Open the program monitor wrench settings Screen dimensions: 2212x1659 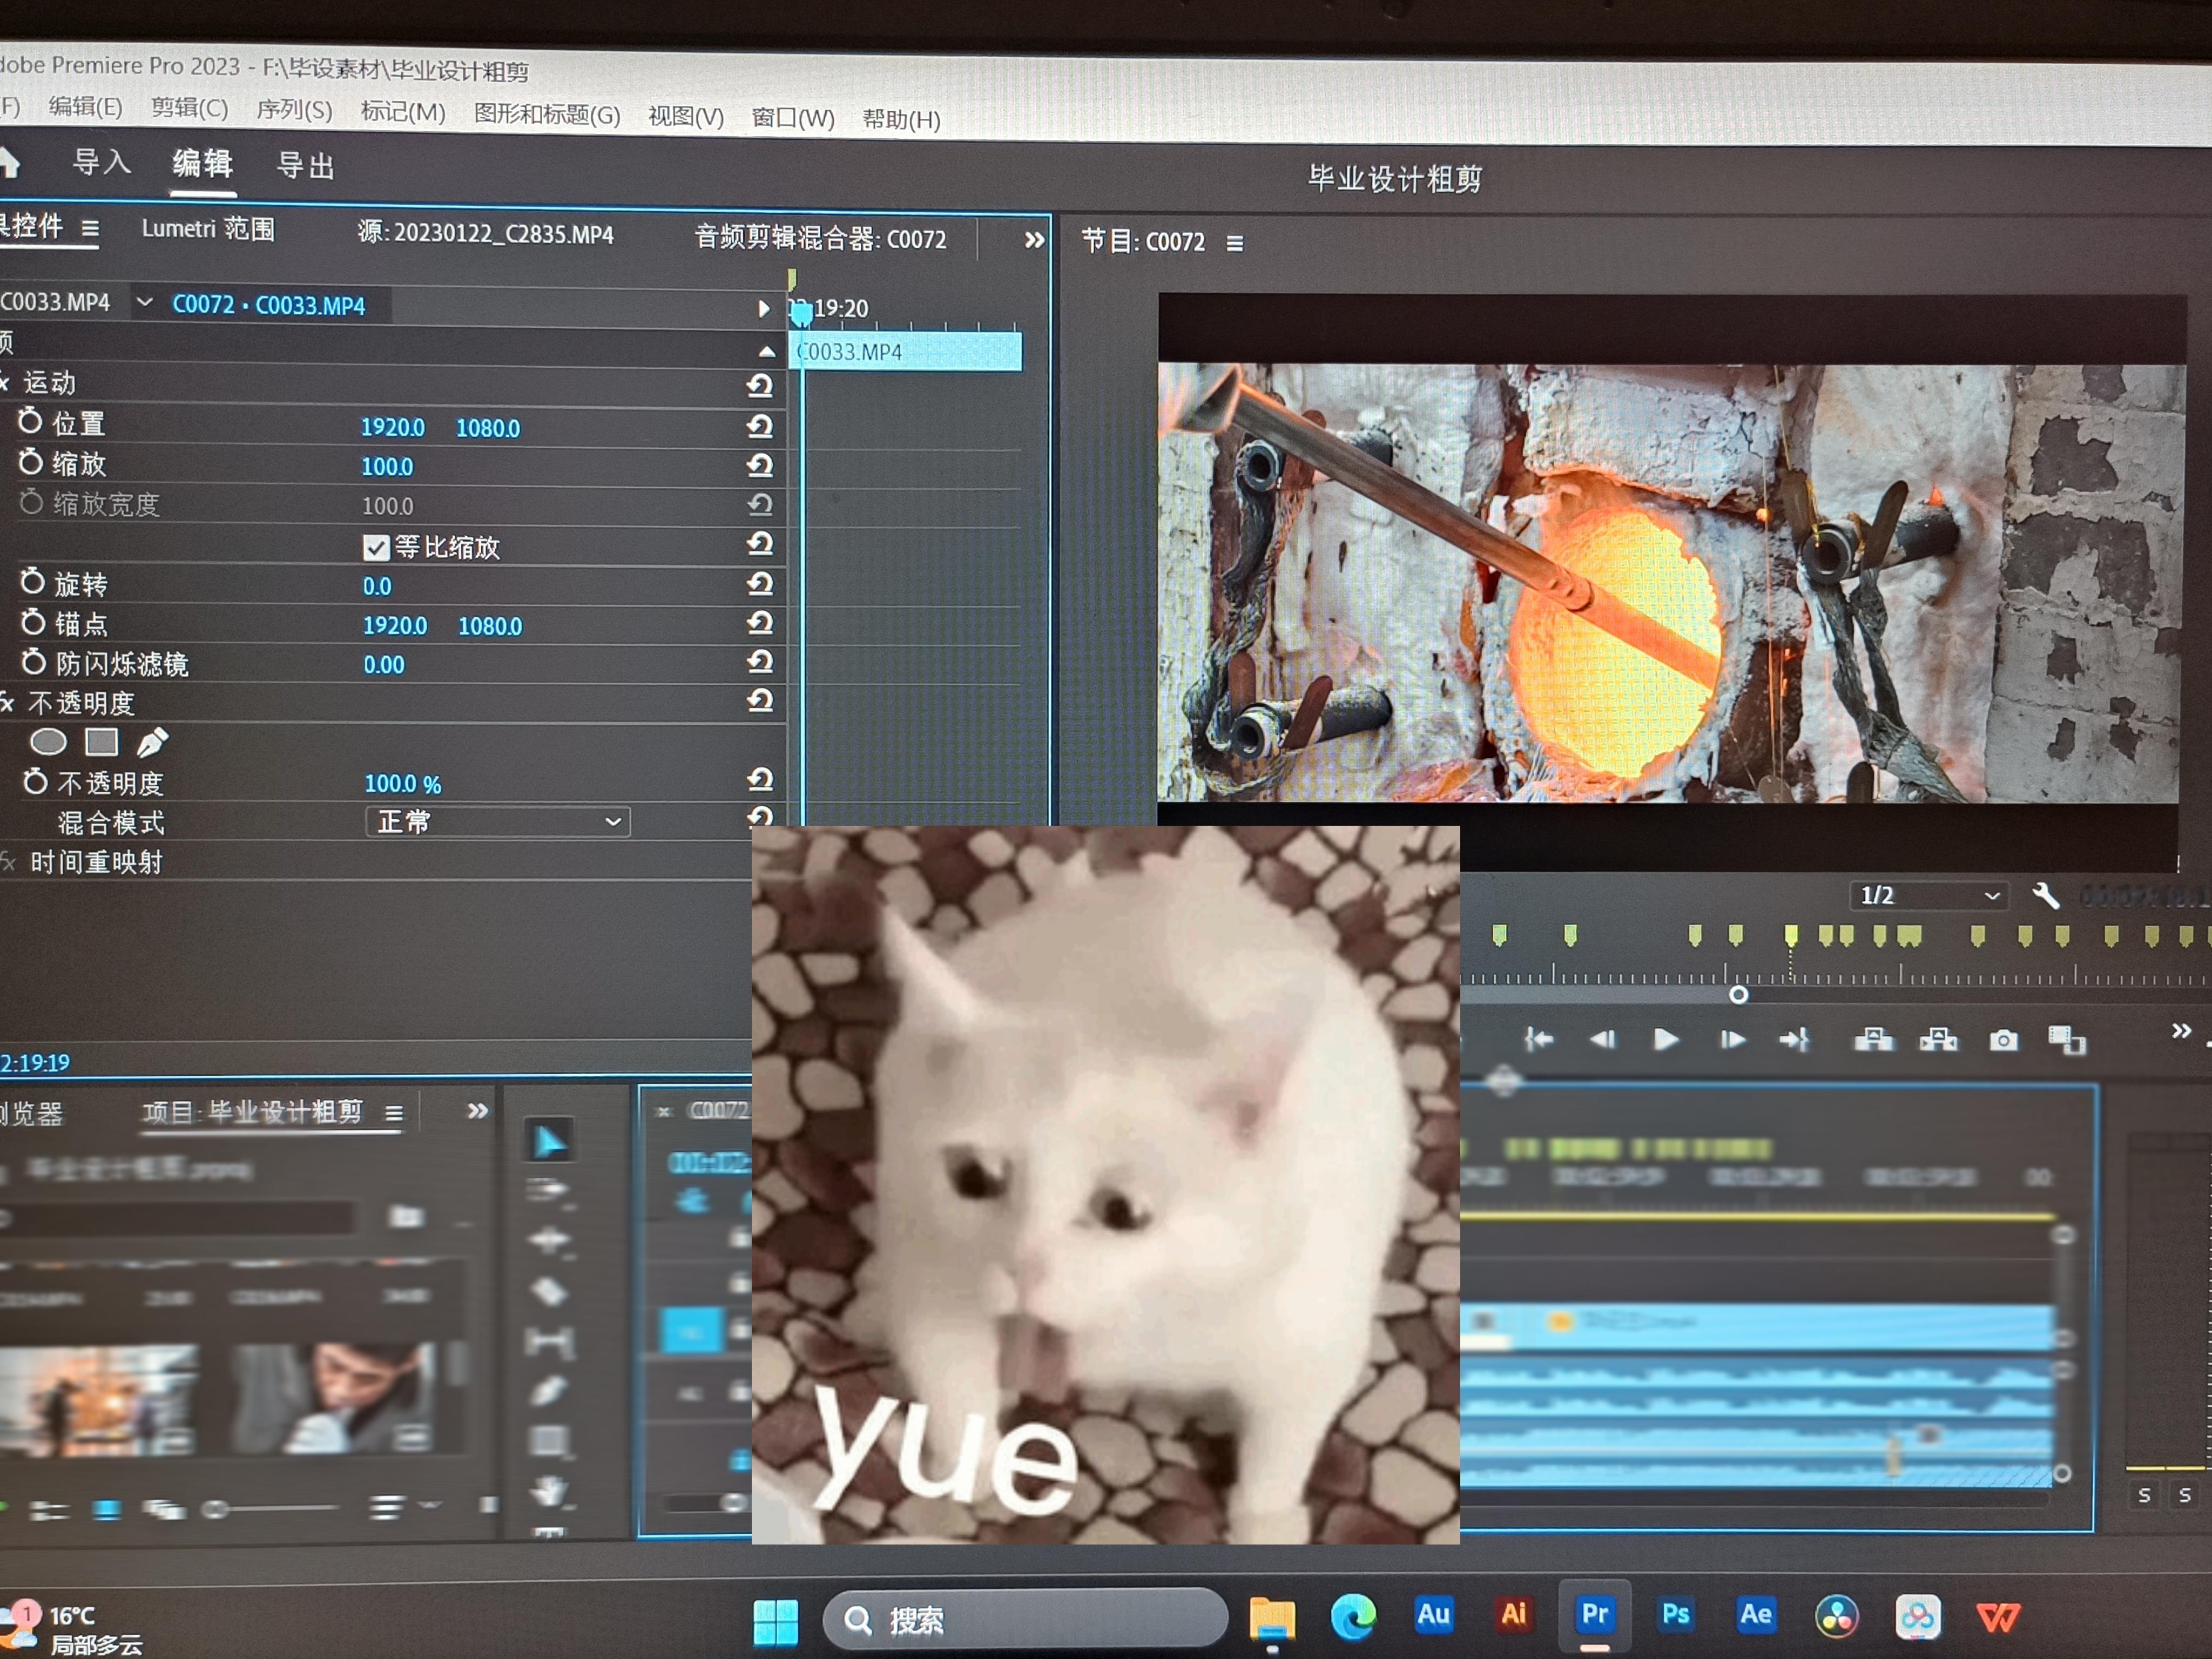coord(2045,895)
